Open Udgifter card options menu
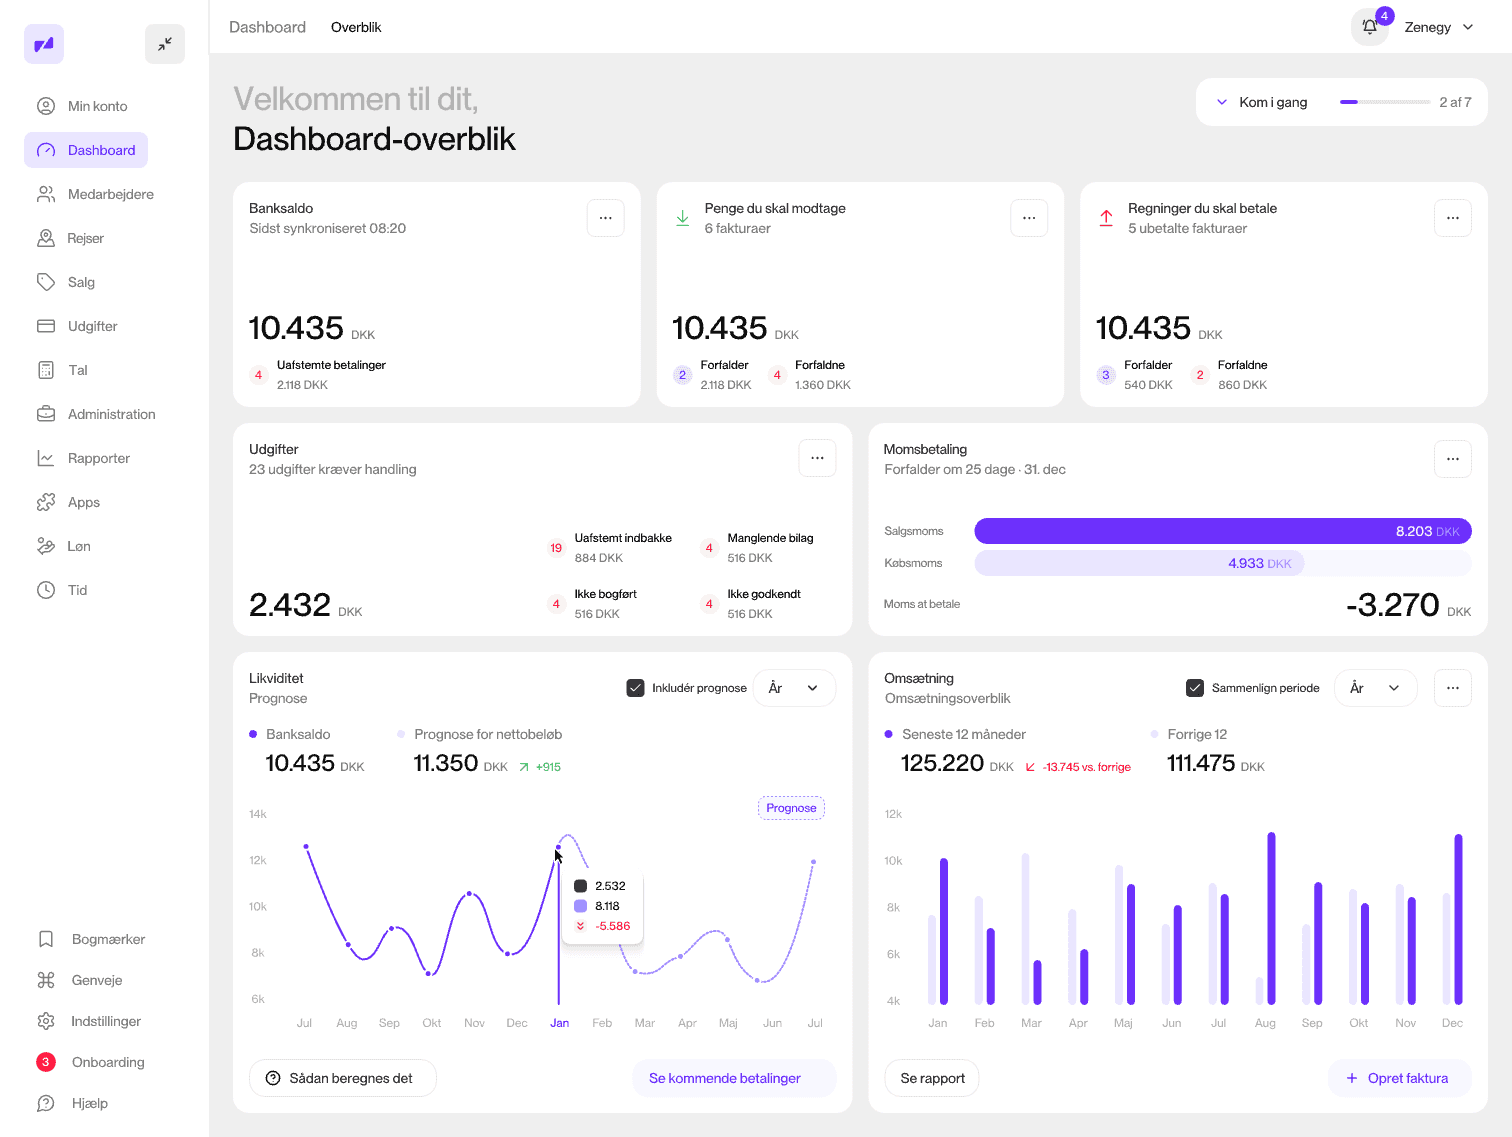 [817, 458]
